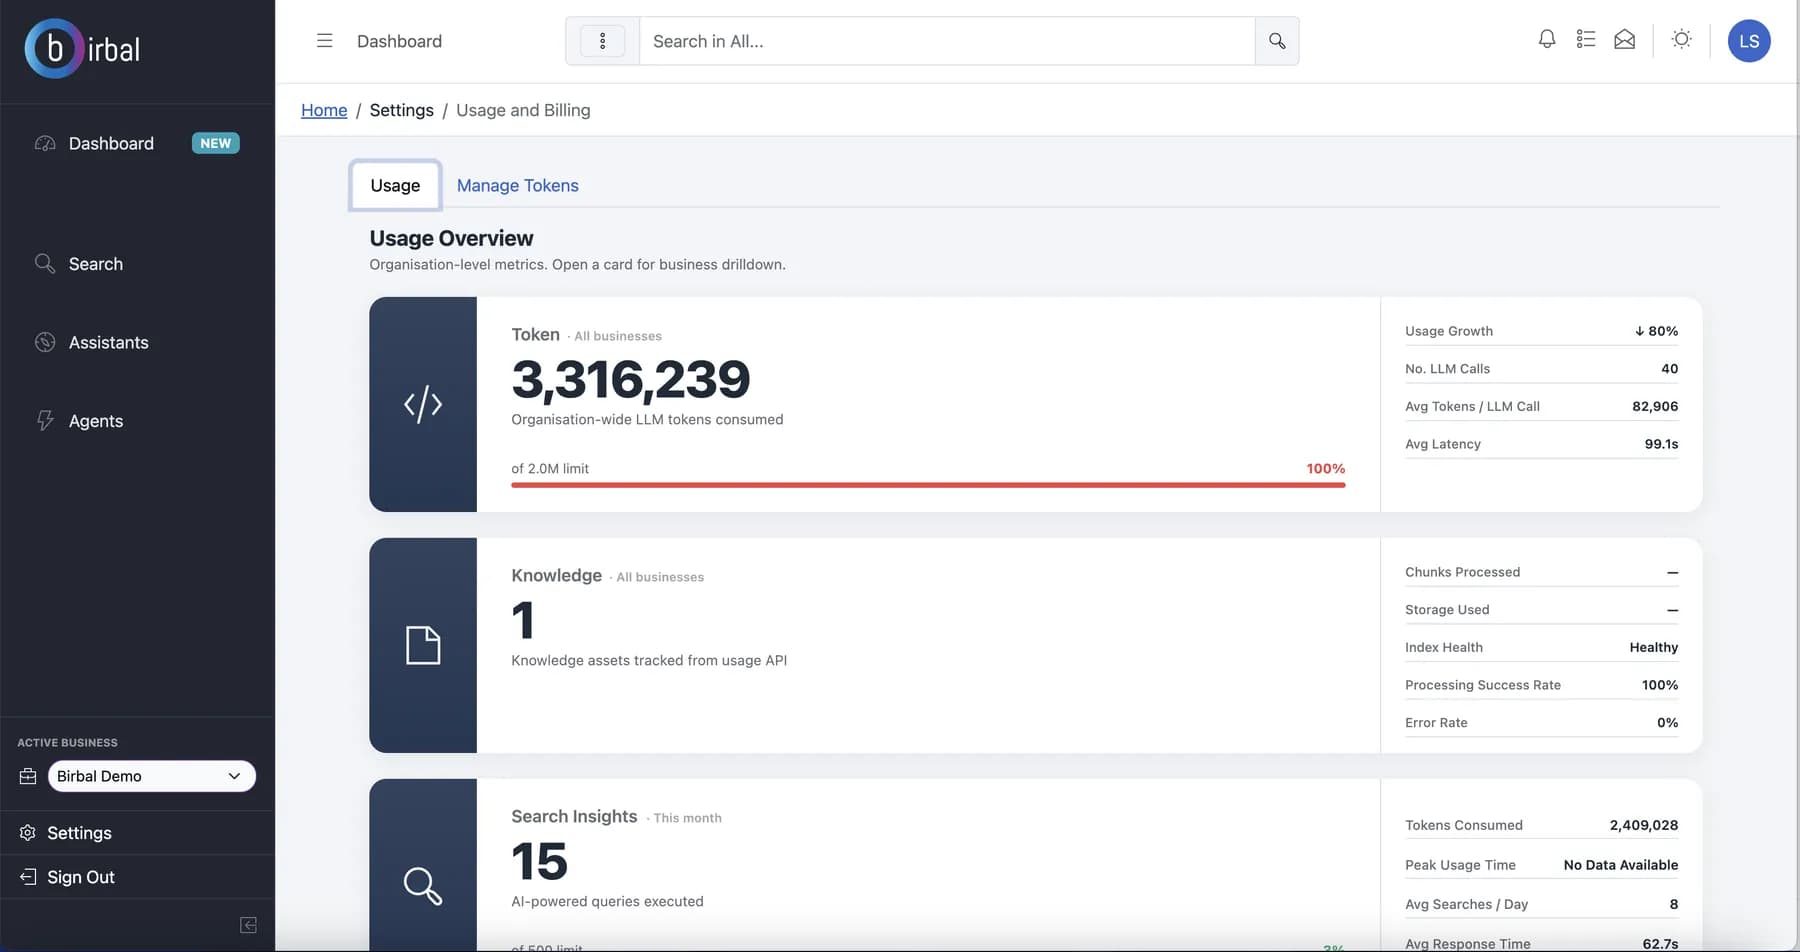This screenshot has width=1800, height=952.
Task: Click Peak Usage Time No Data Available
Action: (1621, 865)
